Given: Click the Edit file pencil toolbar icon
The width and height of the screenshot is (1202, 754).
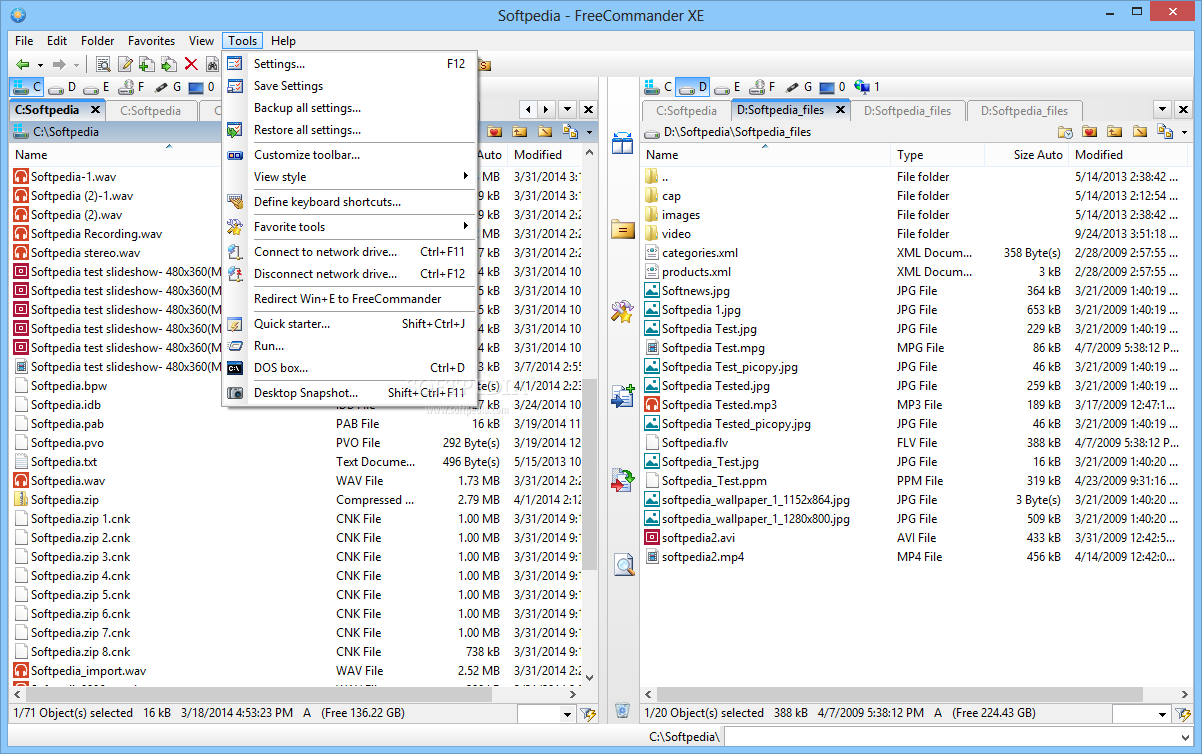Looking at the screenshot, I should [125, 64].
